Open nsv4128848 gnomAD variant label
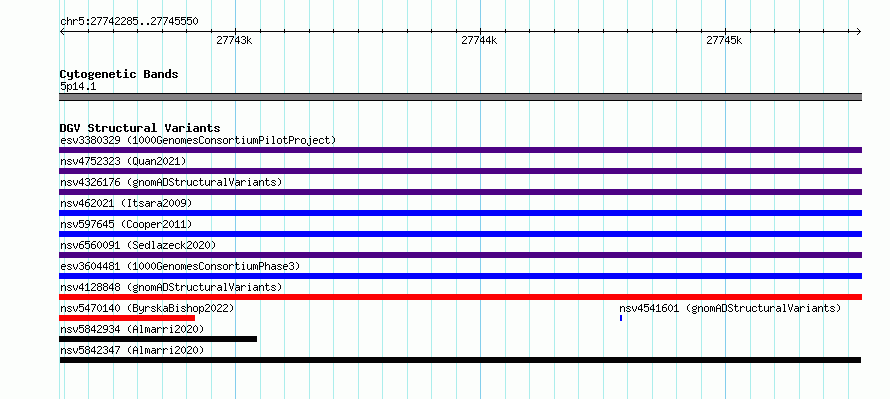 [171, 287]
